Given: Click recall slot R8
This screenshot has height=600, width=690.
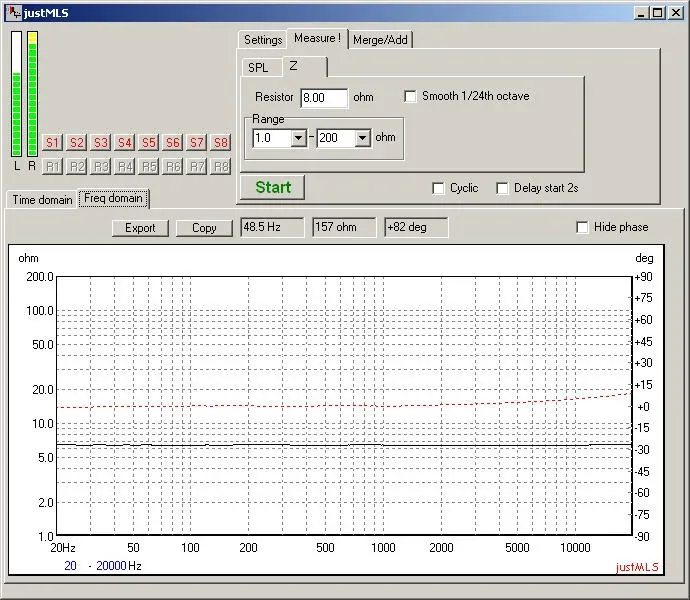Looking at the screenshot, I should pos(220,166).
